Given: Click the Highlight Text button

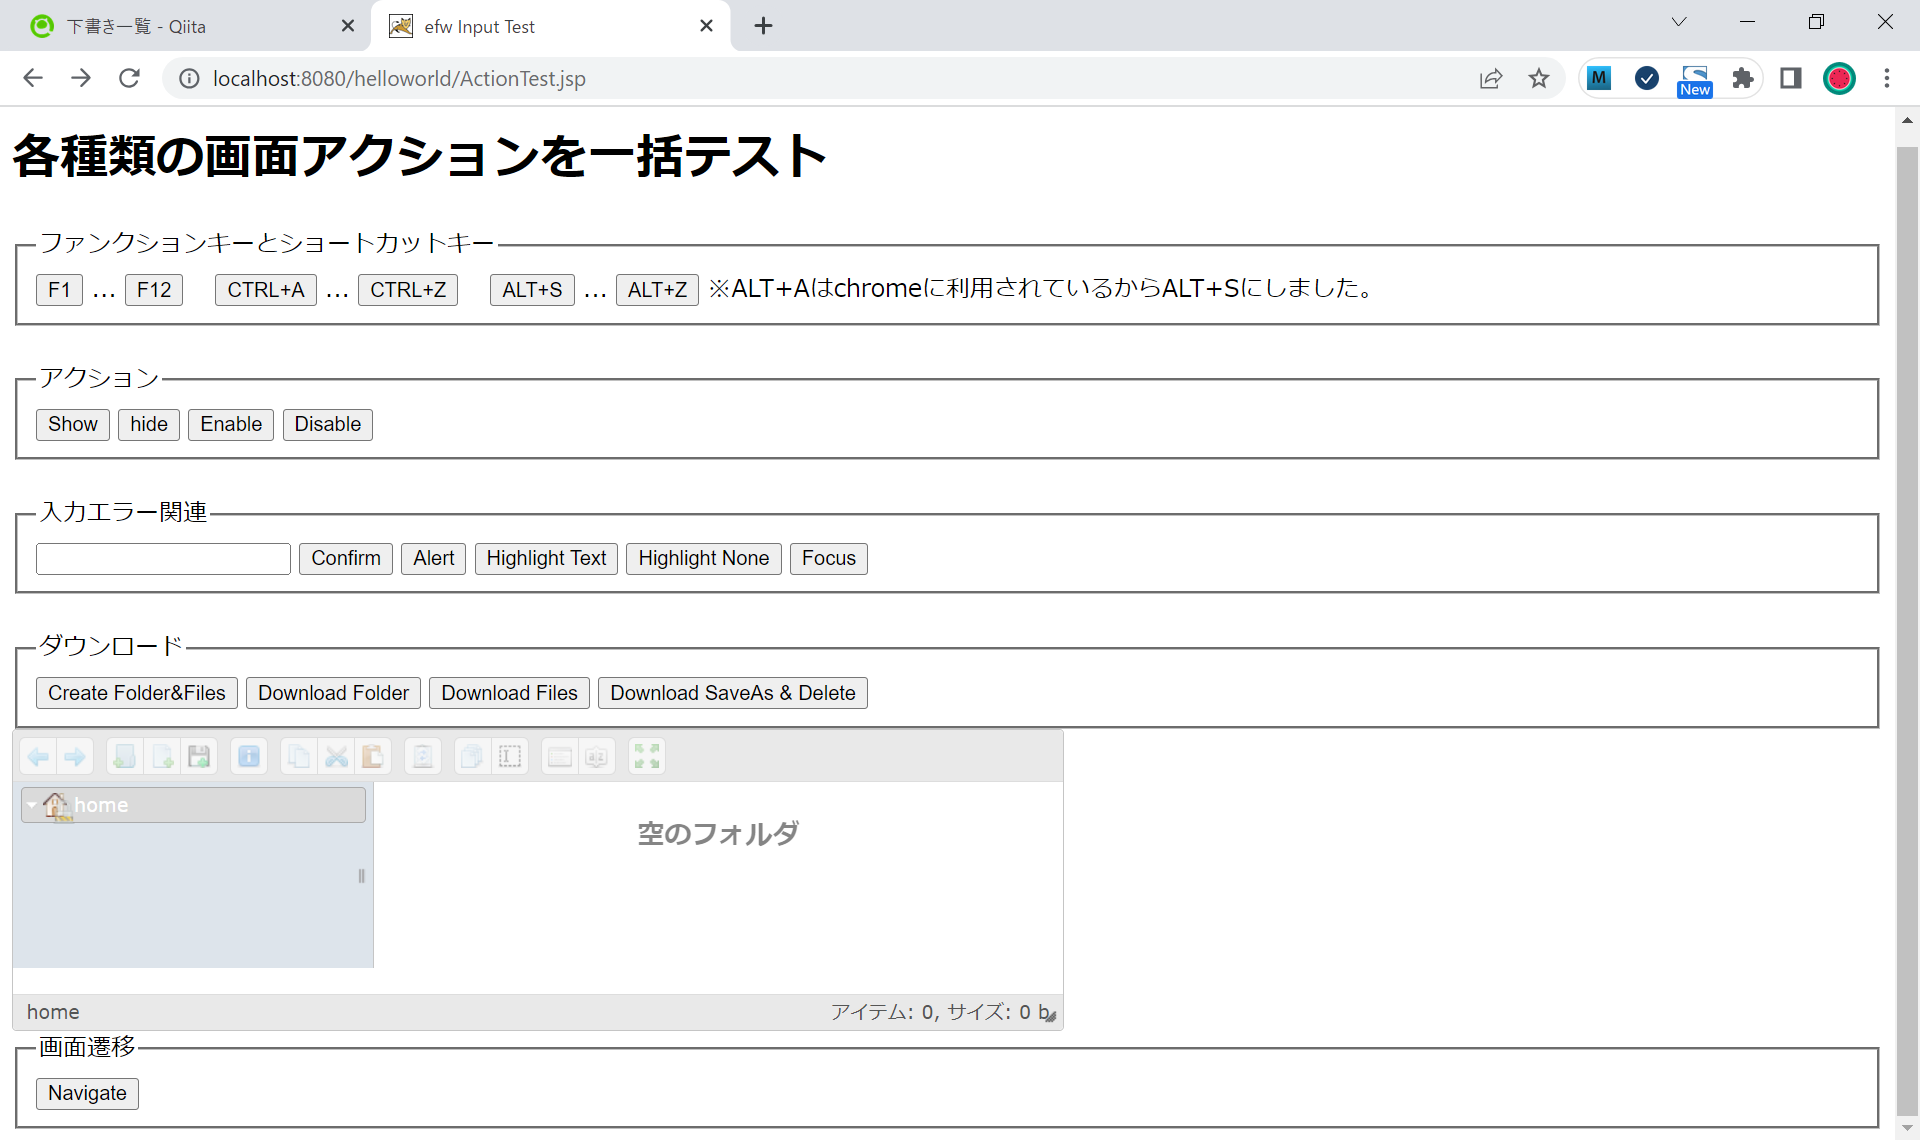Looking at the screenshot, I should coord(546,559).
